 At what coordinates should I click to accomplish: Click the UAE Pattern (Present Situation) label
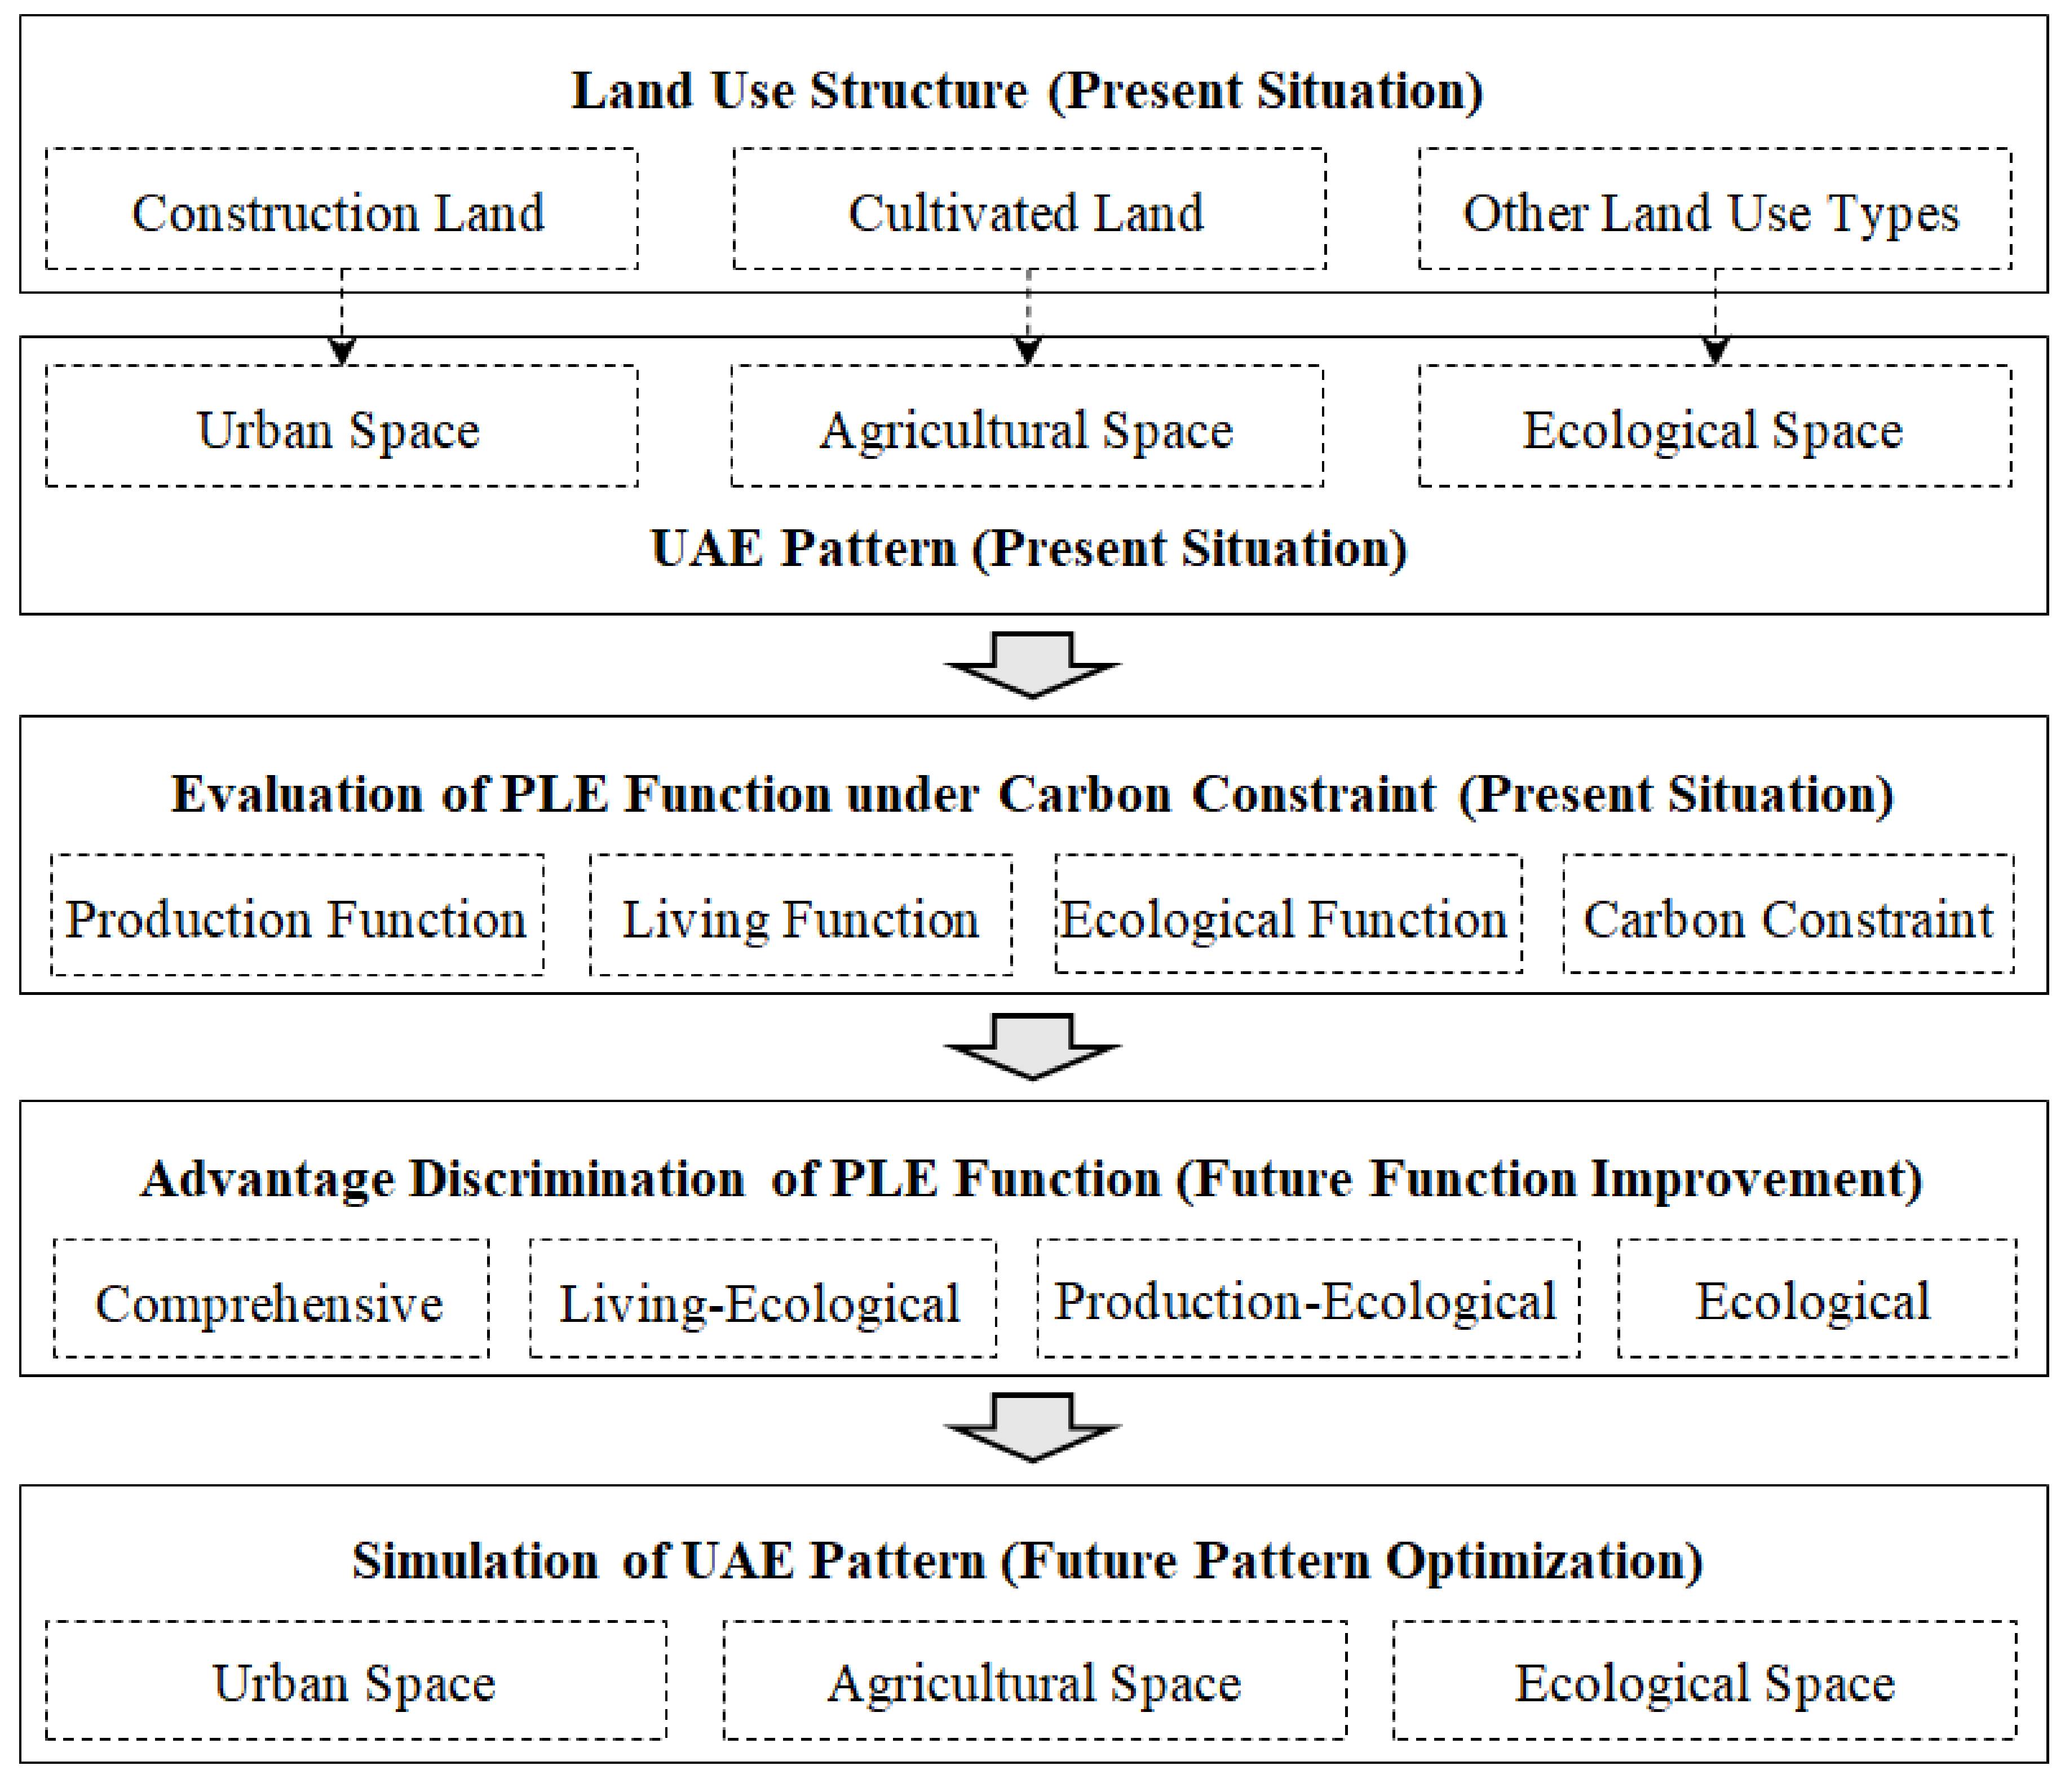click(x=1028, y=548)
